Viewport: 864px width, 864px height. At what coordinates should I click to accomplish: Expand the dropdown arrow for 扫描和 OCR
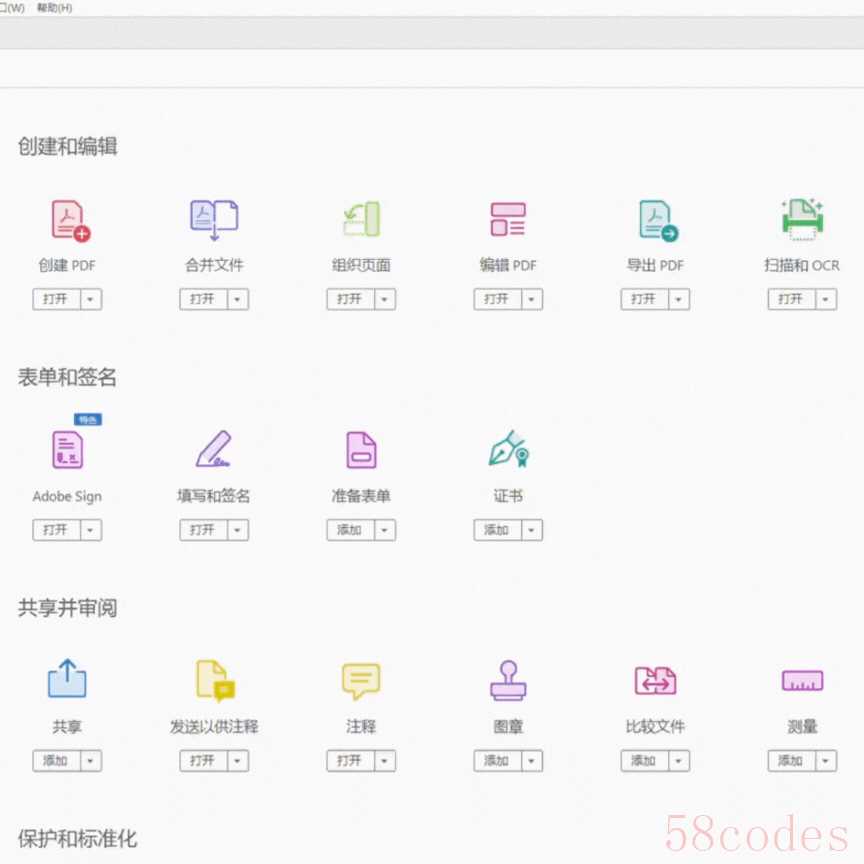(x=827, y=299)
